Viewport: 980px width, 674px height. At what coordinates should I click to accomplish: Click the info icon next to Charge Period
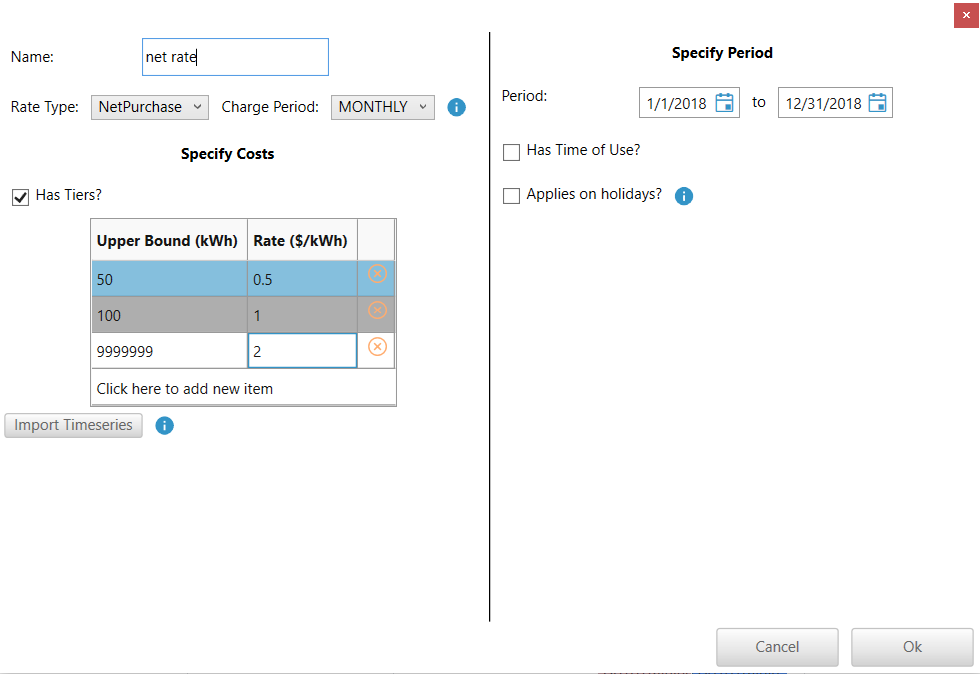457,107
